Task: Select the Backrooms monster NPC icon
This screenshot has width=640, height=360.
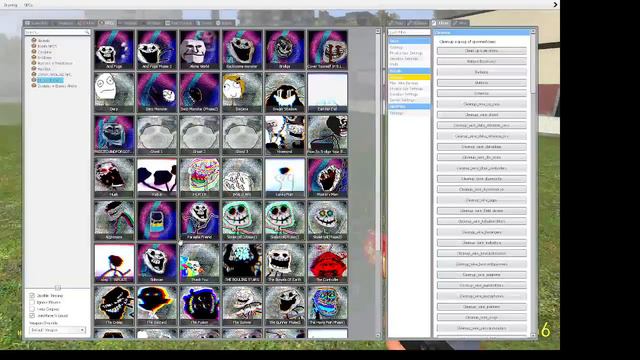Action: pos(242,50)
